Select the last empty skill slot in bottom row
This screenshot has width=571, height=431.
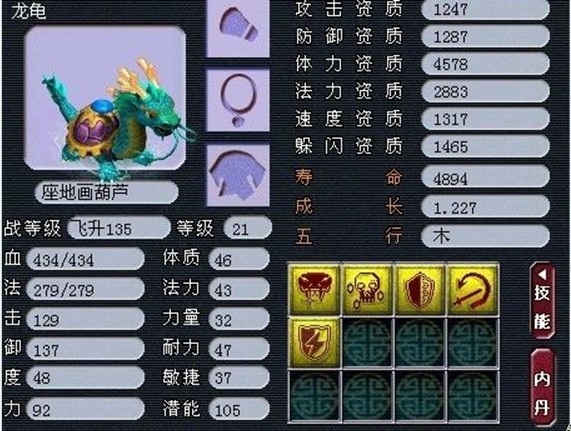click(x=472, y=396)
